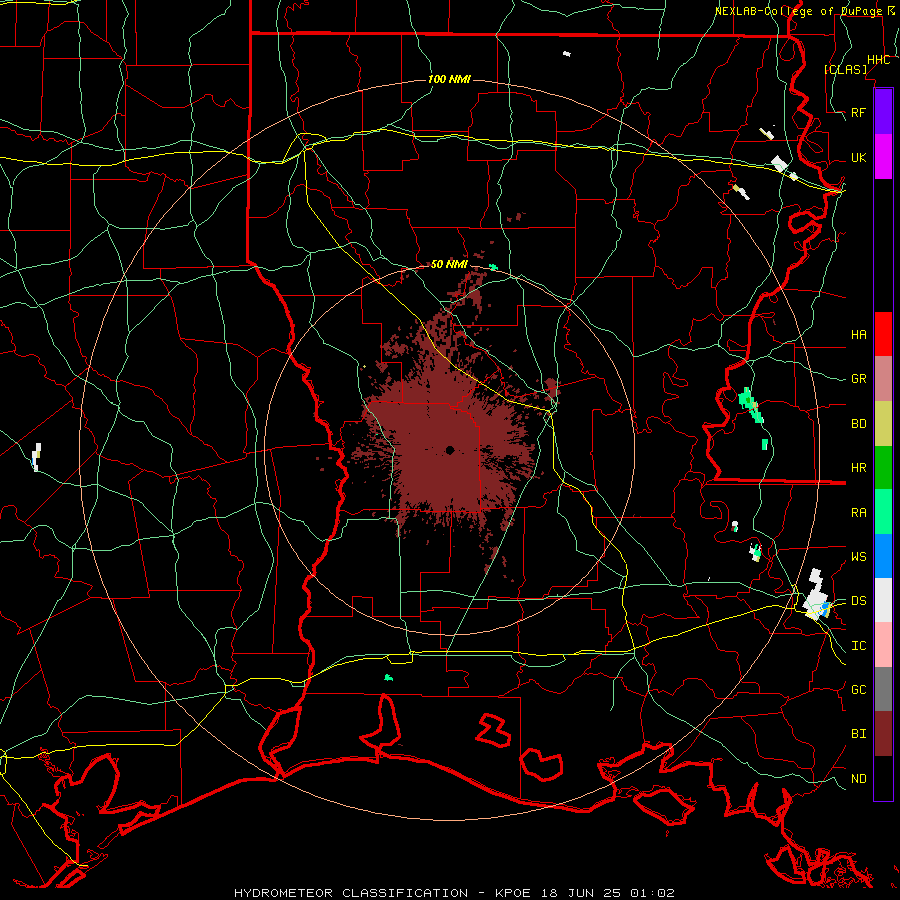
Task: Click the HYDROMETEOR CLASSIFICATION KPOE title text
Action: 454,893
